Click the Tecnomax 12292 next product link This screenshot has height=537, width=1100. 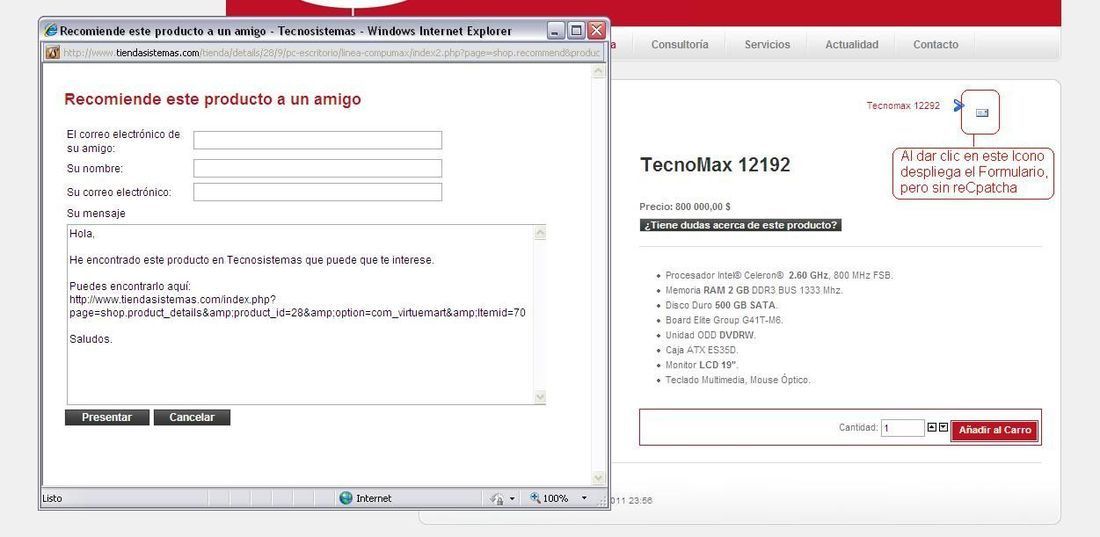click(903, 105)
